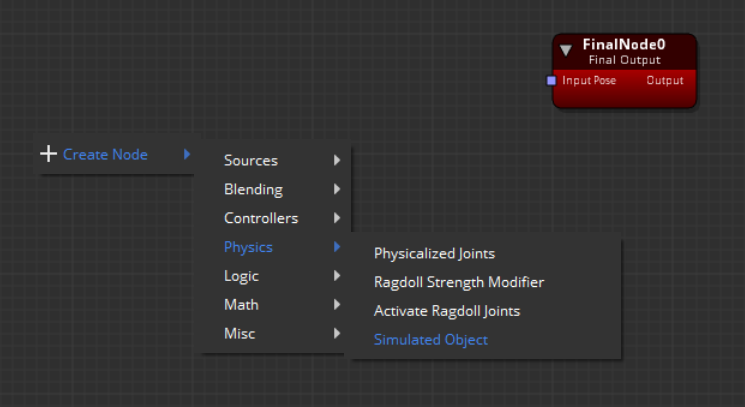Expand the Blending submenu arrow
Viewport: 745px width, 407px height.
tap(337, 189)
